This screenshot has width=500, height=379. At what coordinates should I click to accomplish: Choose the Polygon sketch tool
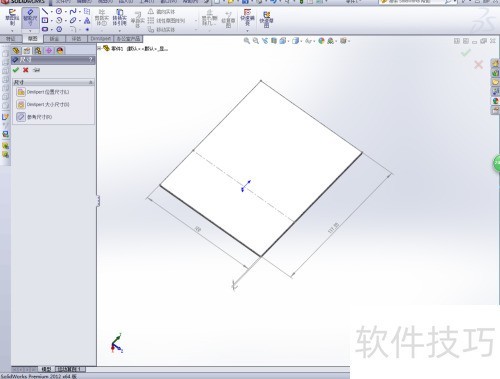coord(59,29)
